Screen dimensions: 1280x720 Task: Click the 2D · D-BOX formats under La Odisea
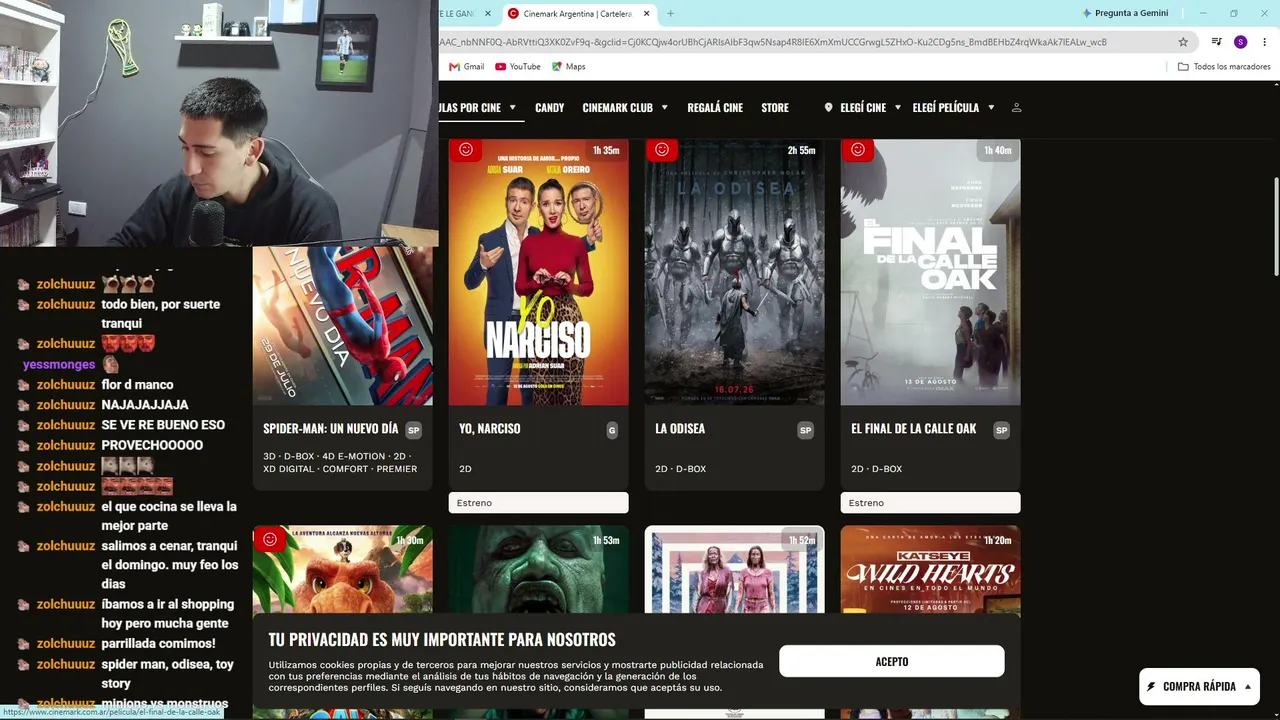click(x=681, y=469)
